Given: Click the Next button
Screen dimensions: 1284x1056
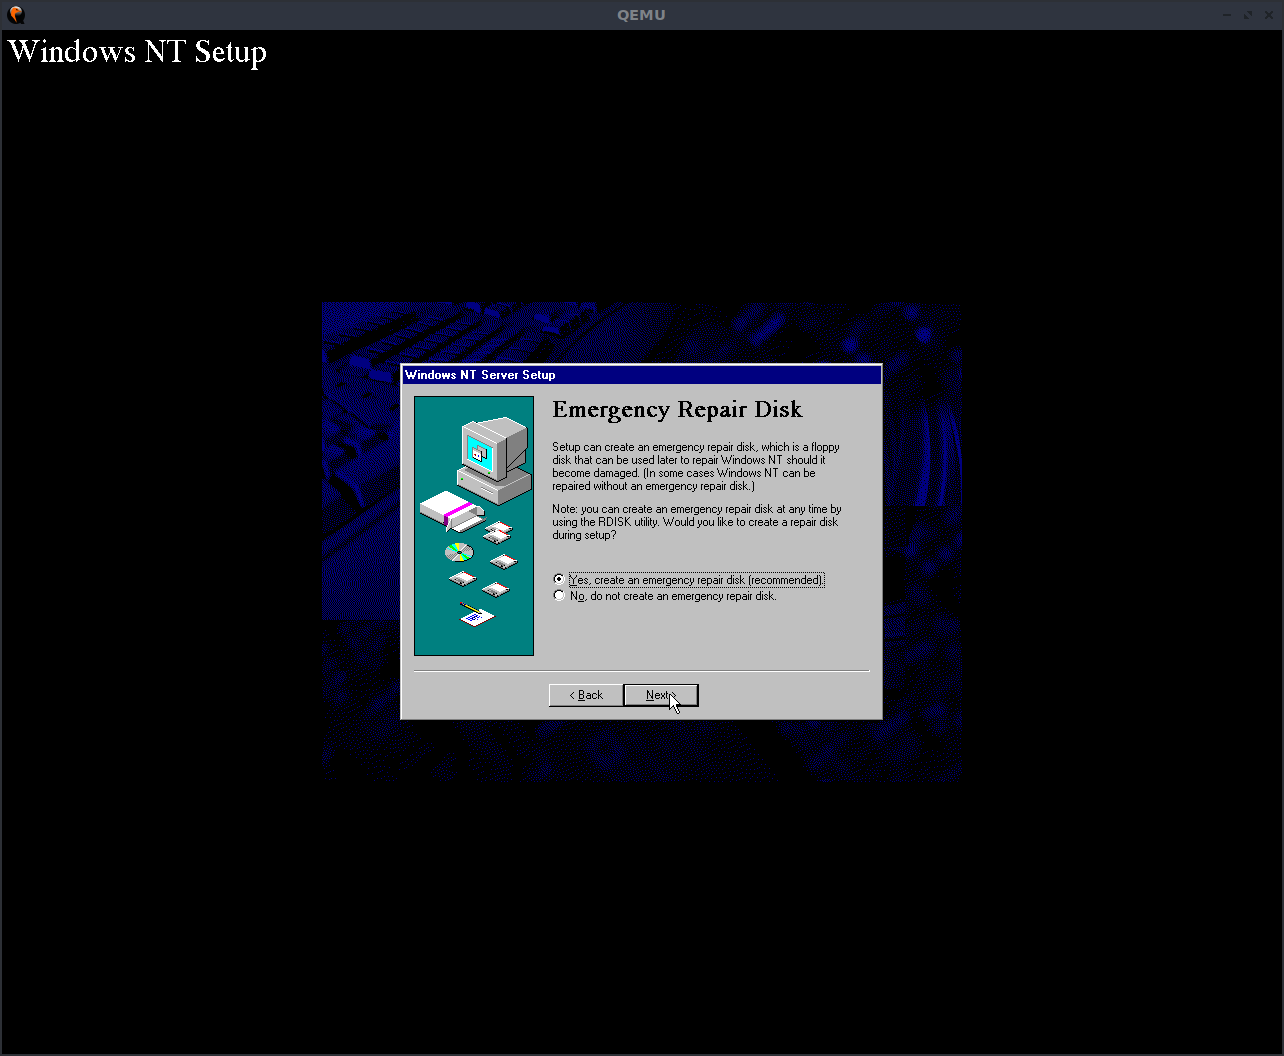Looking at the screenshot, I should [x=660, y=695].
